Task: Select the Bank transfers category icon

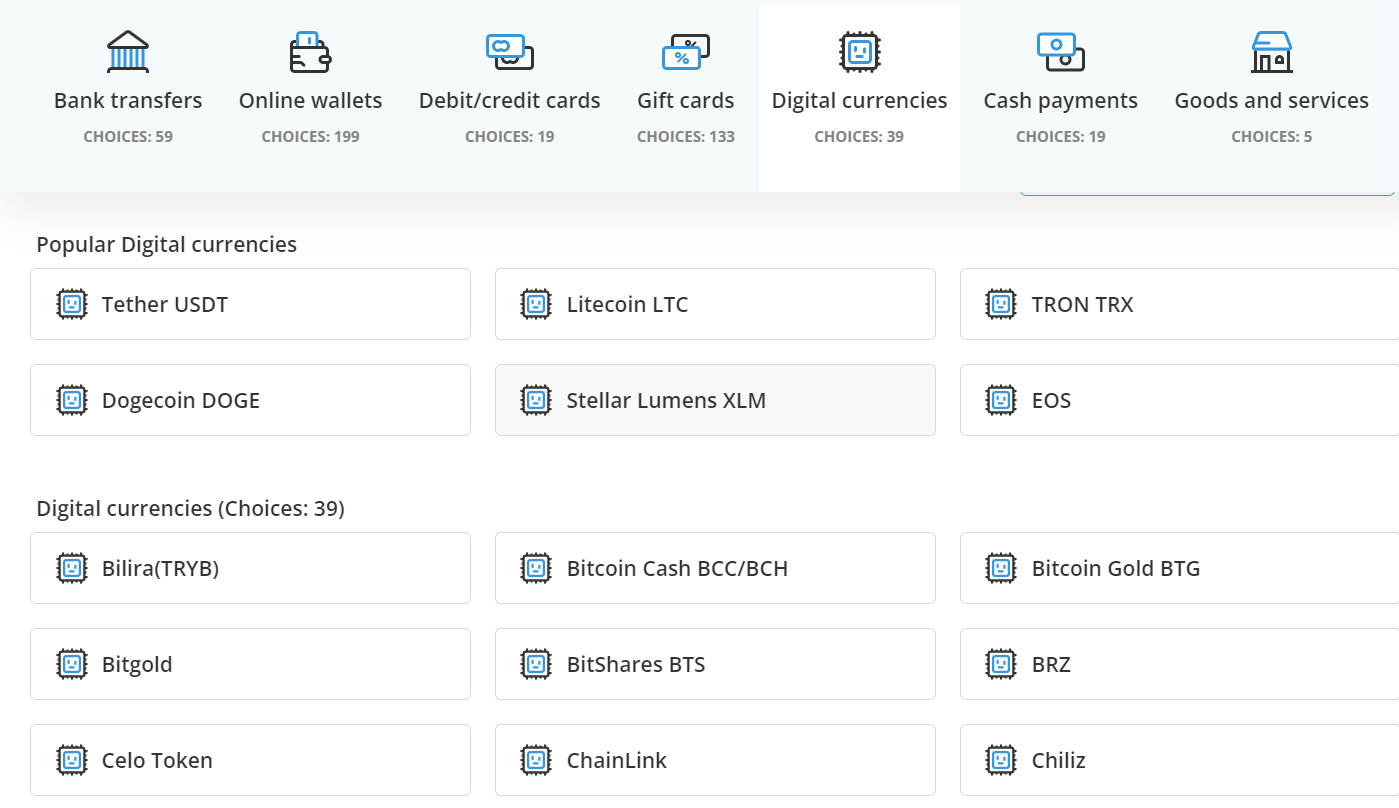Action: [127, 50]
